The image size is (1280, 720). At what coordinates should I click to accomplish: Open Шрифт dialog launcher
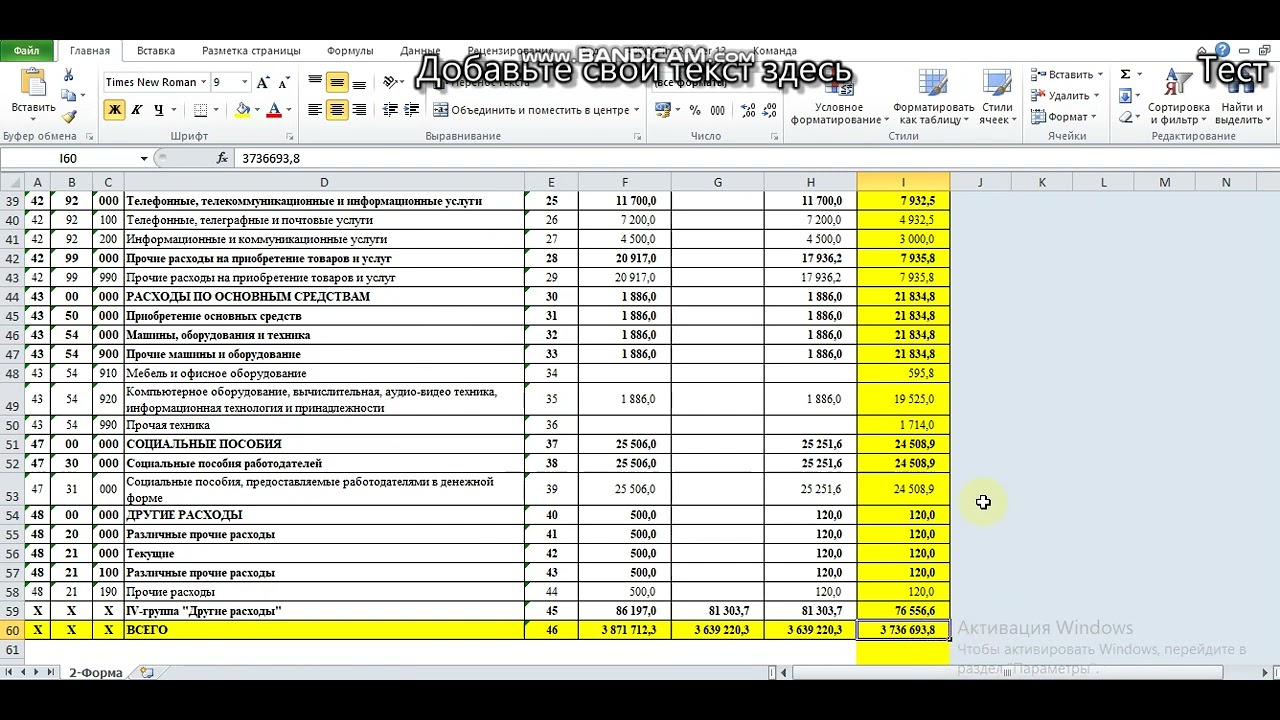tap(291, 137)
